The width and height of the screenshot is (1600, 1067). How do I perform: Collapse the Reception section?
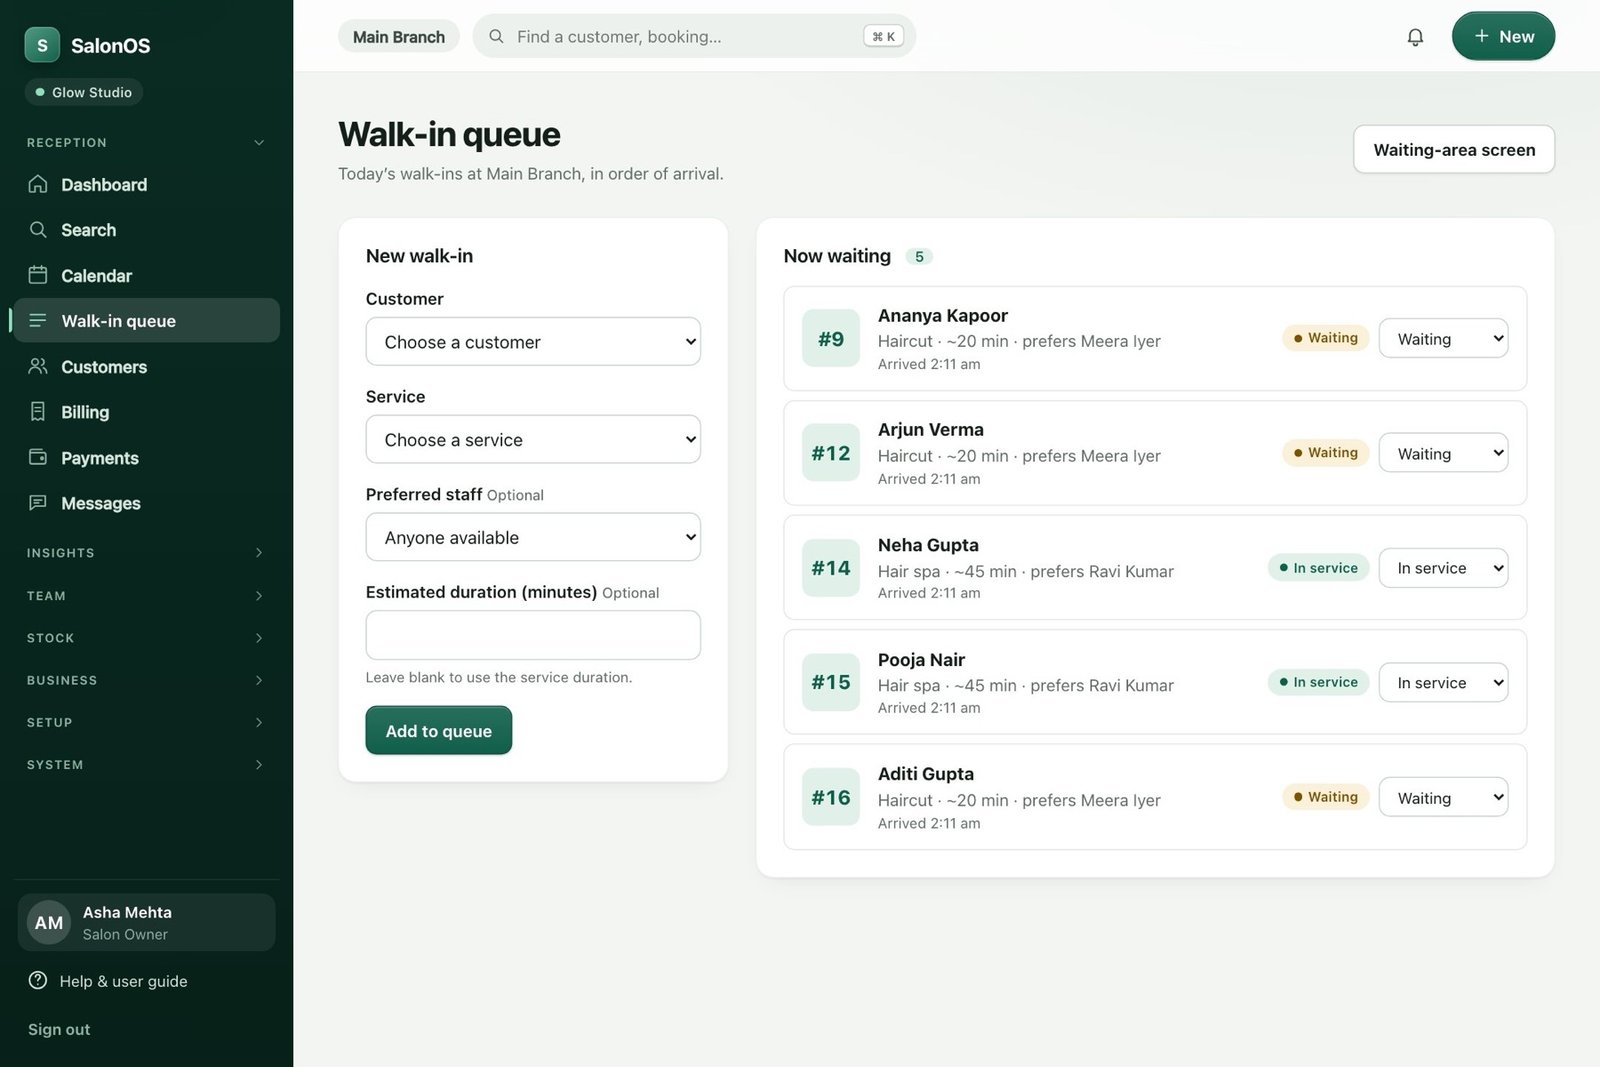pos(146,142)
